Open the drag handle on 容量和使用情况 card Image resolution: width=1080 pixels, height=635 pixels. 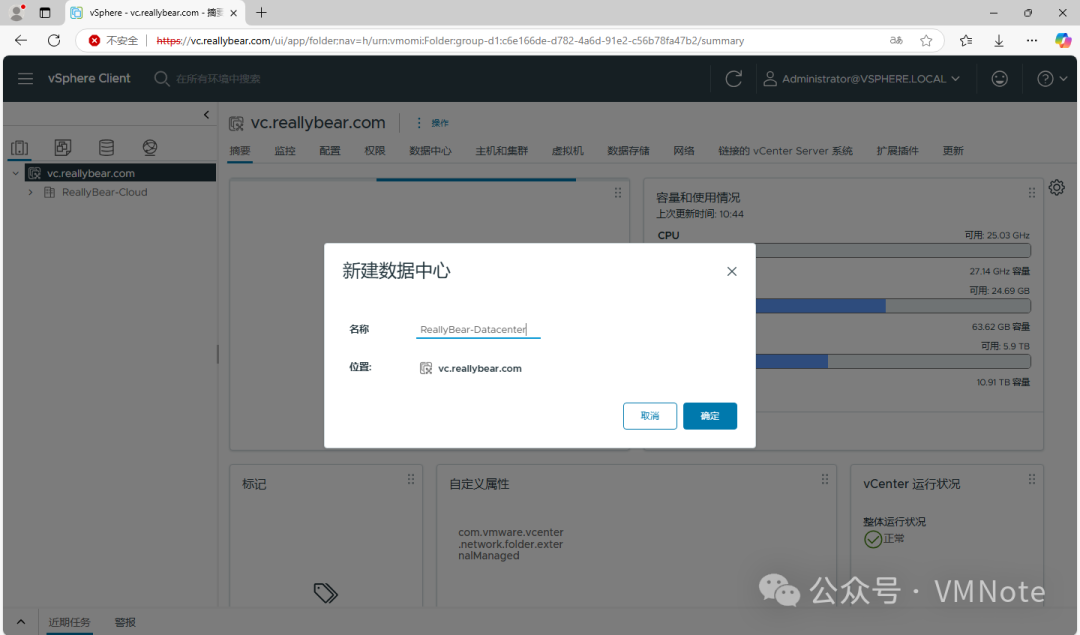click(1032, 193)
